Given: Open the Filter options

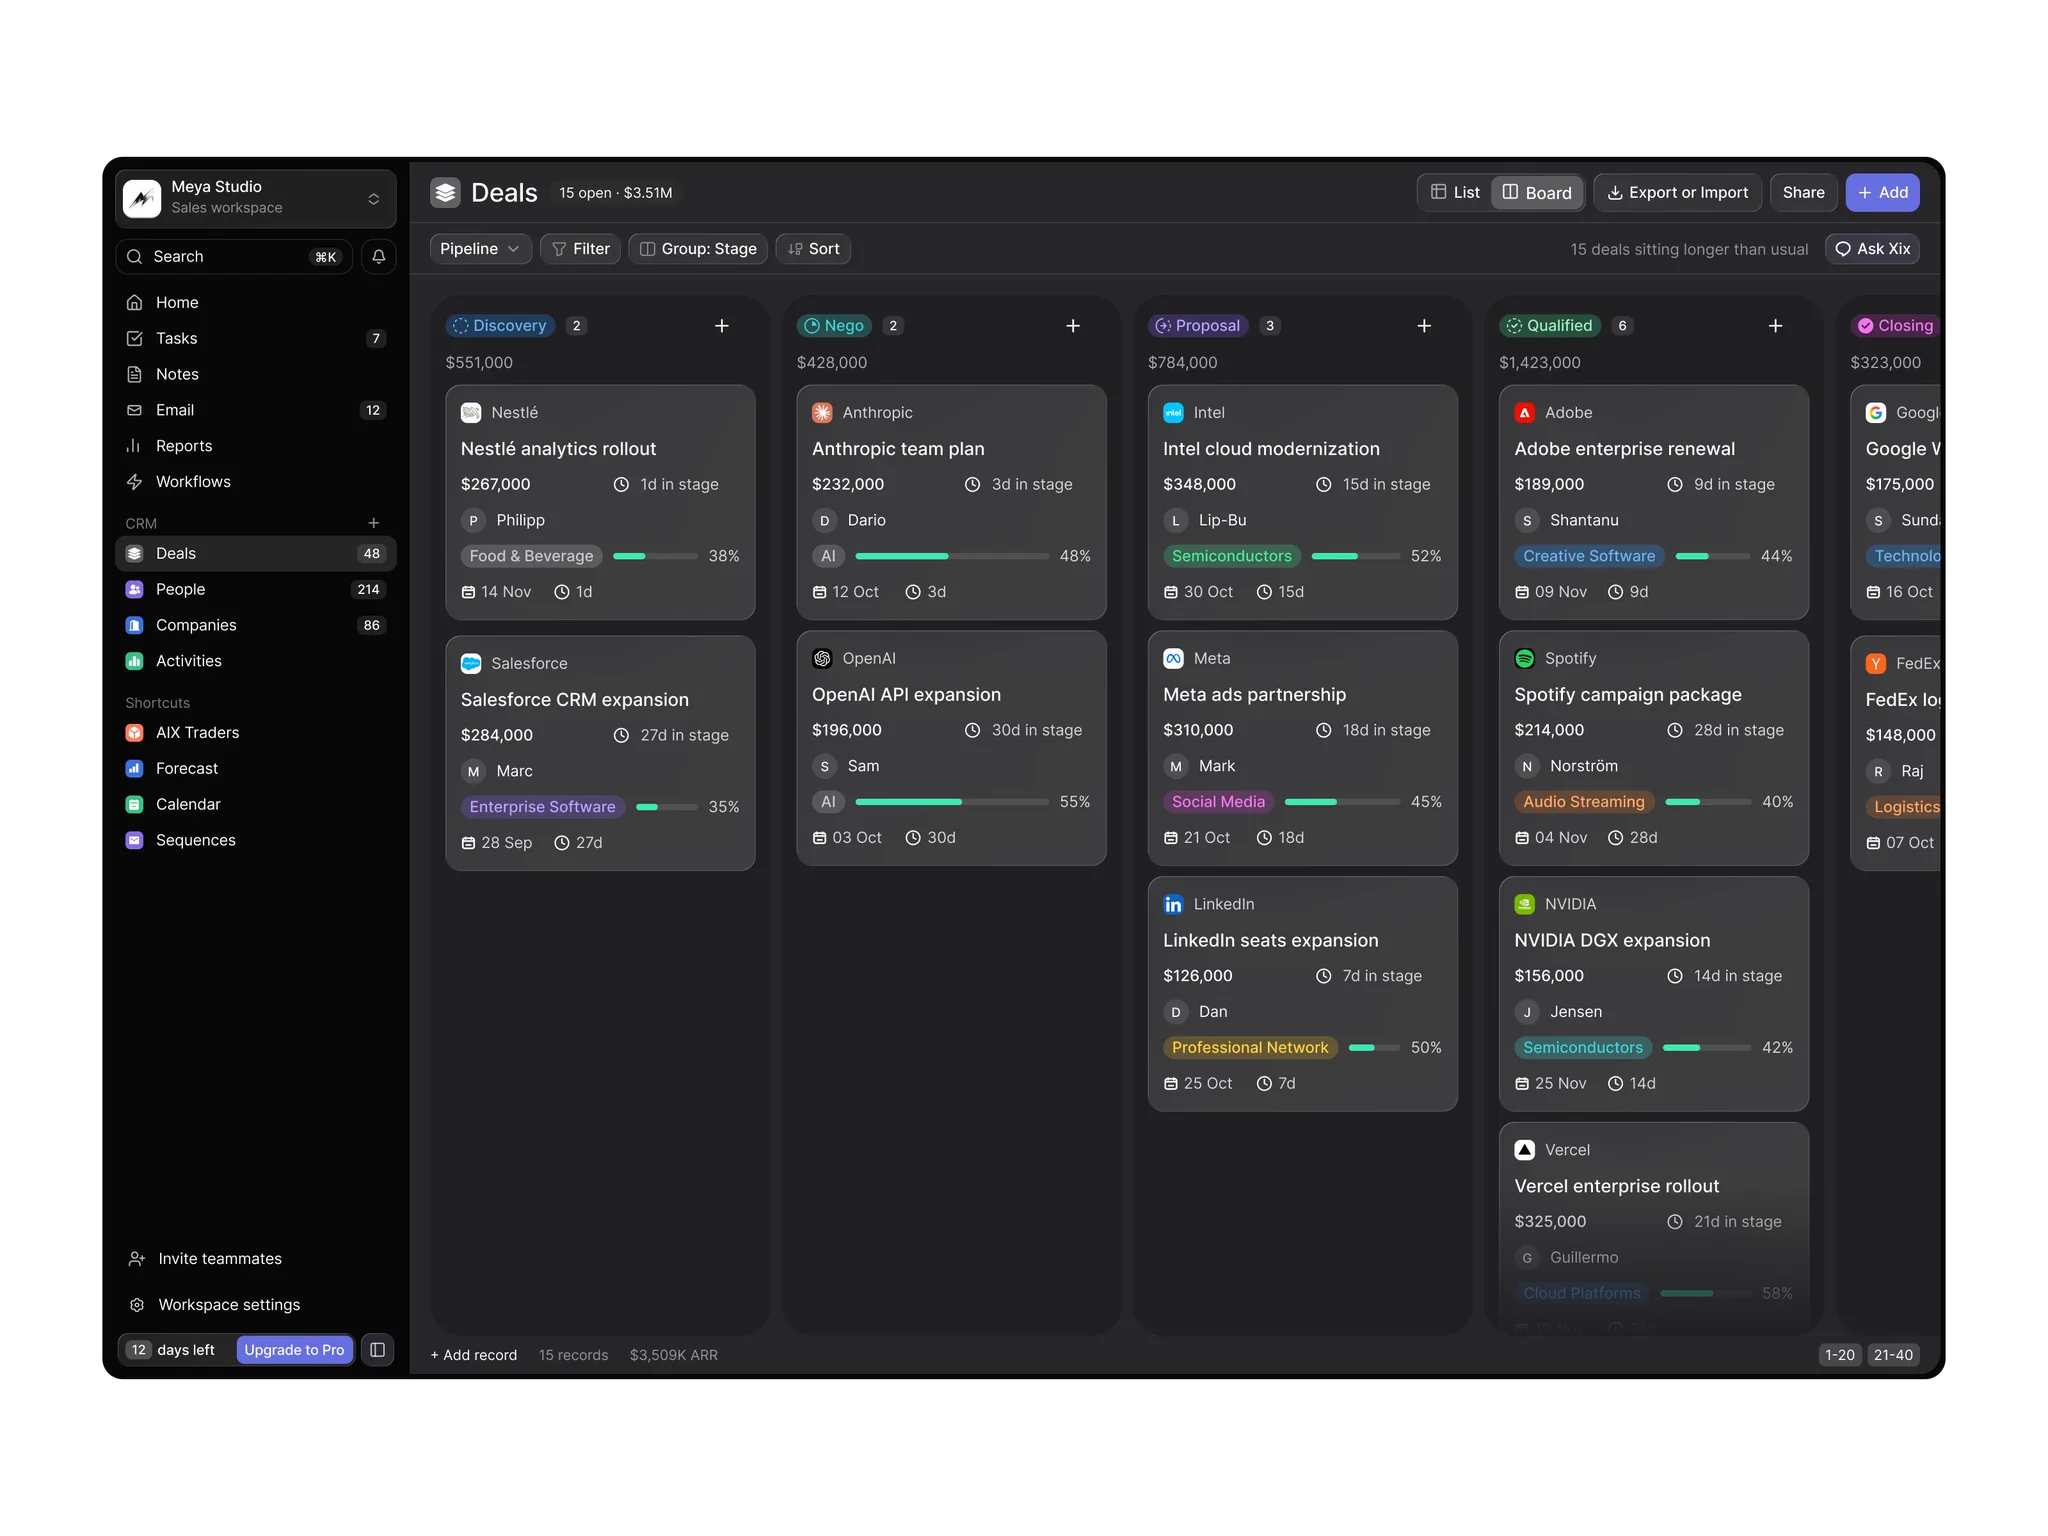Looking at the screenshot, I should click(x=581, y=249).
